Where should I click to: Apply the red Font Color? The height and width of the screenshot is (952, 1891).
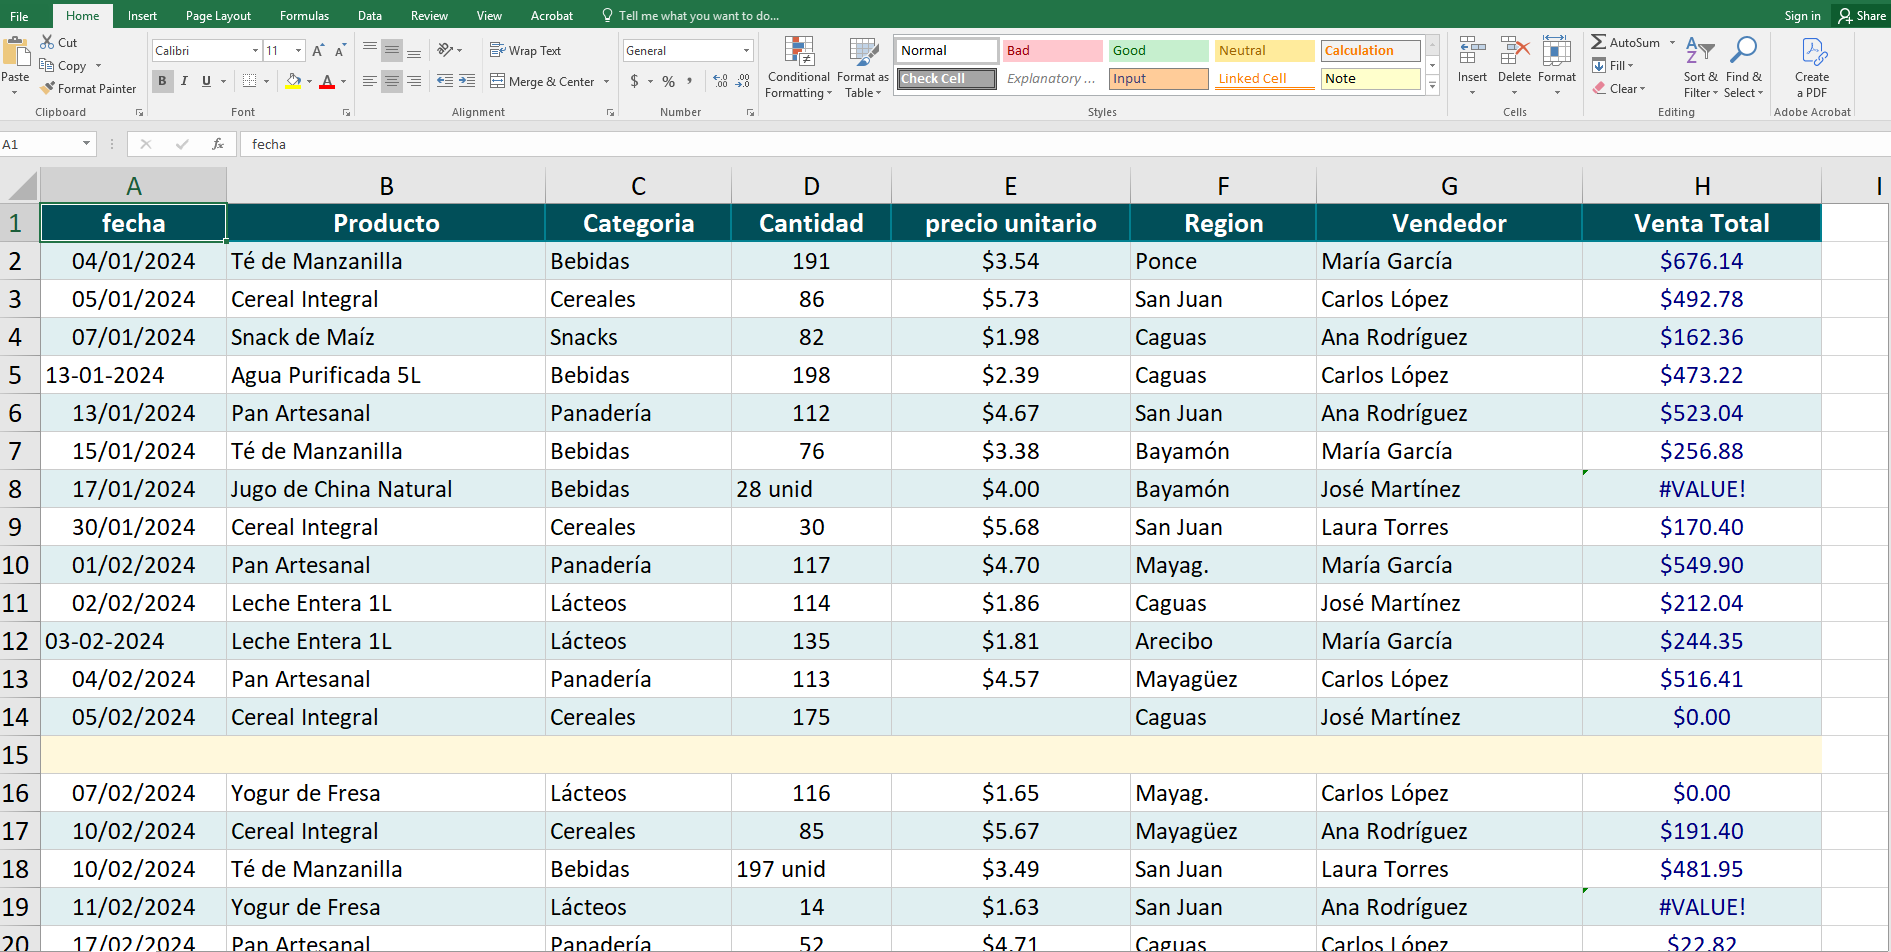(x=327, y=81)
